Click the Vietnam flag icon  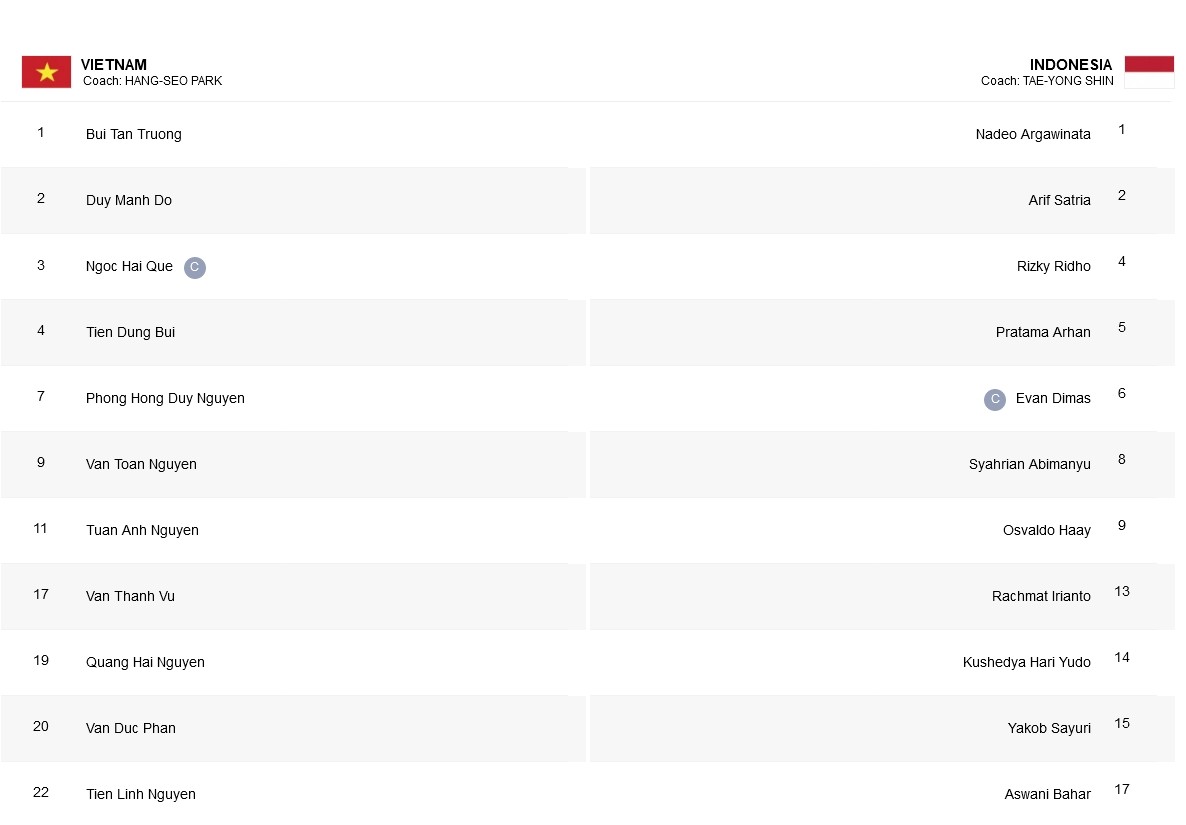[x=46, y=72]
